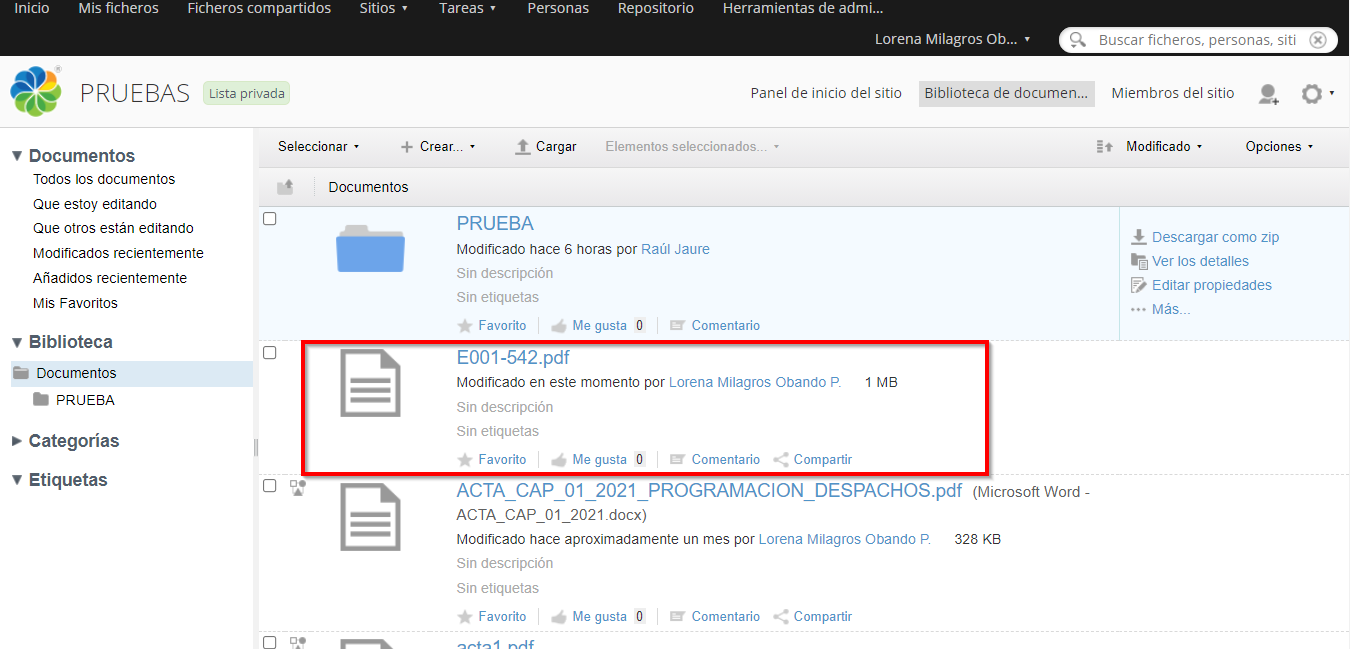The height and width of the screenshot is (649, 1350).
Task: Open the Sitios menu
Action: pos(384,8)
